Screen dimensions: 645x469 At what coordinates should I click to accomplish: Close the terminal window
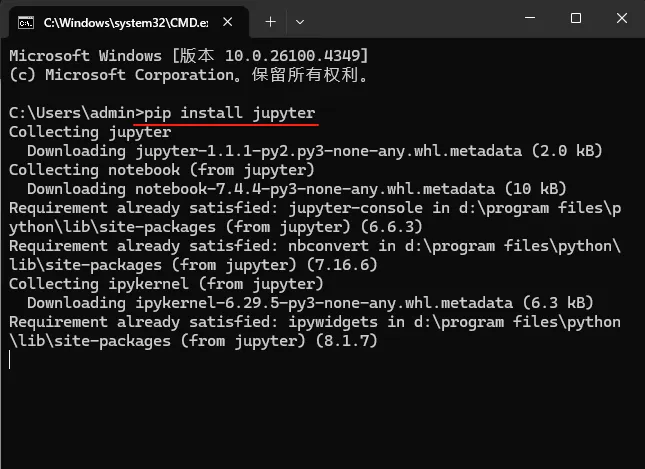click(x=622, y=18)
